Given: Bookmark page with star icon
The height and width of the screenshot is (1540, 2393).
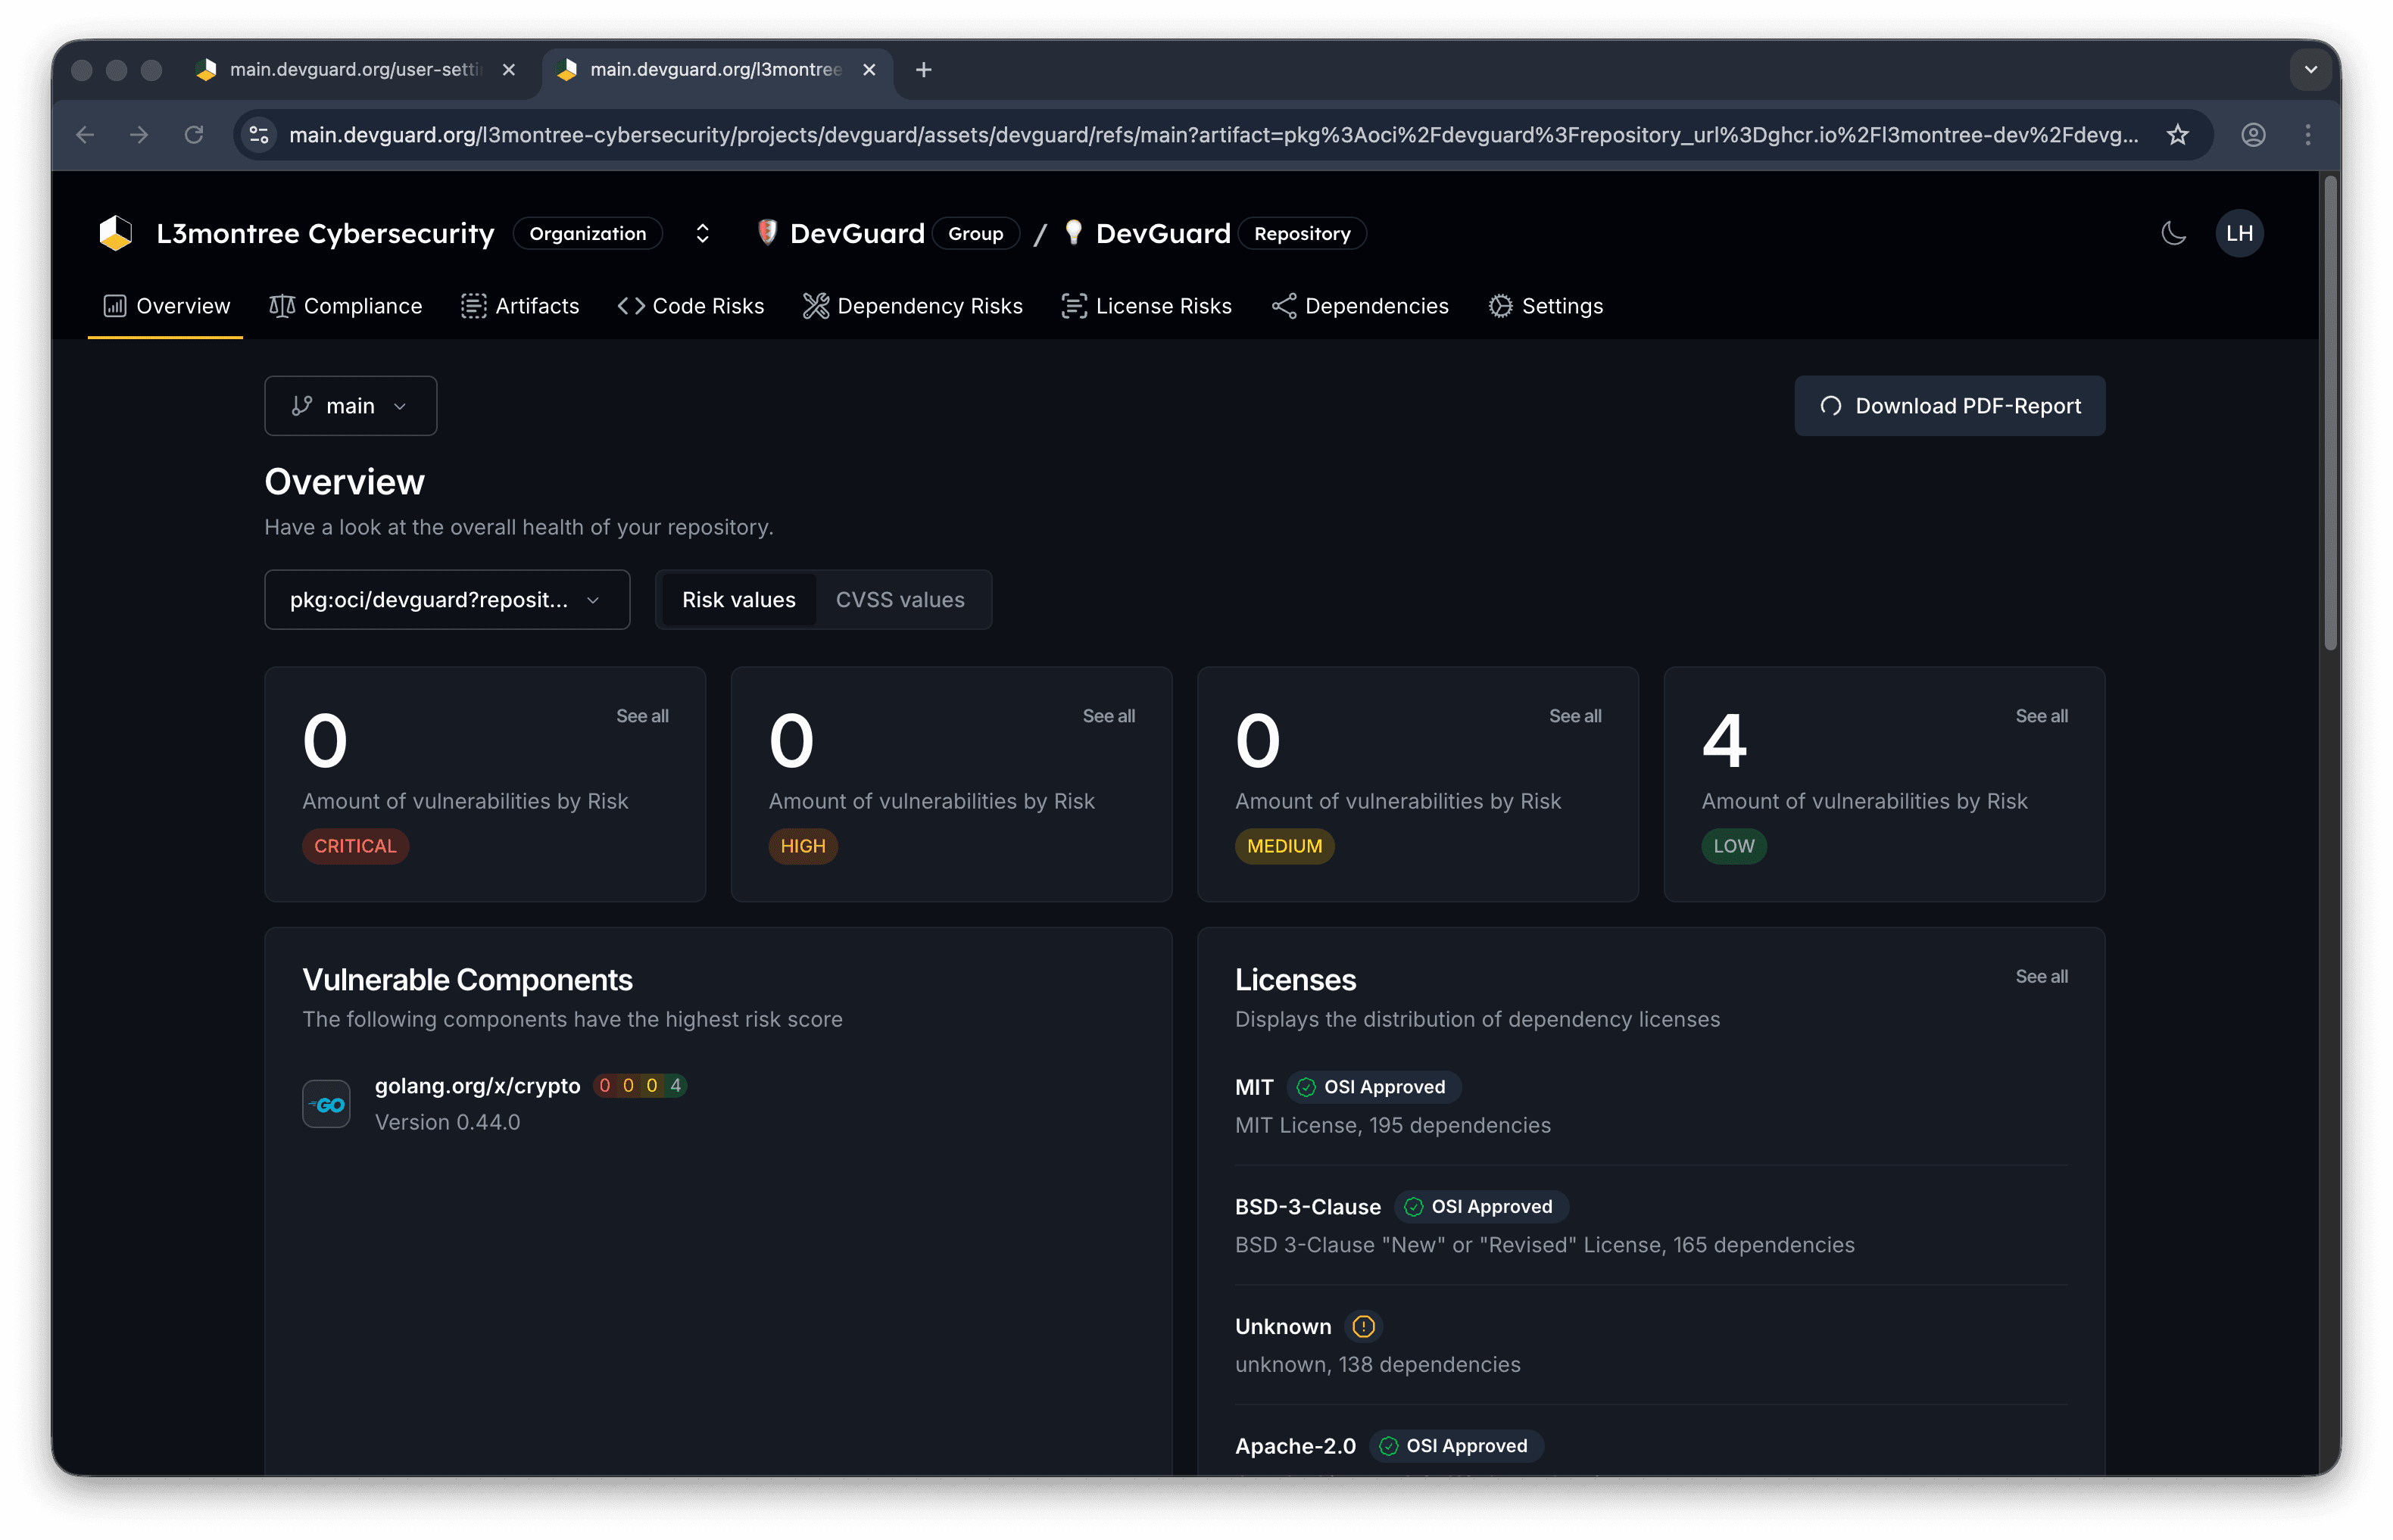Looking at the screenshot, I should pyautogui.click(x=2177, y=135).
